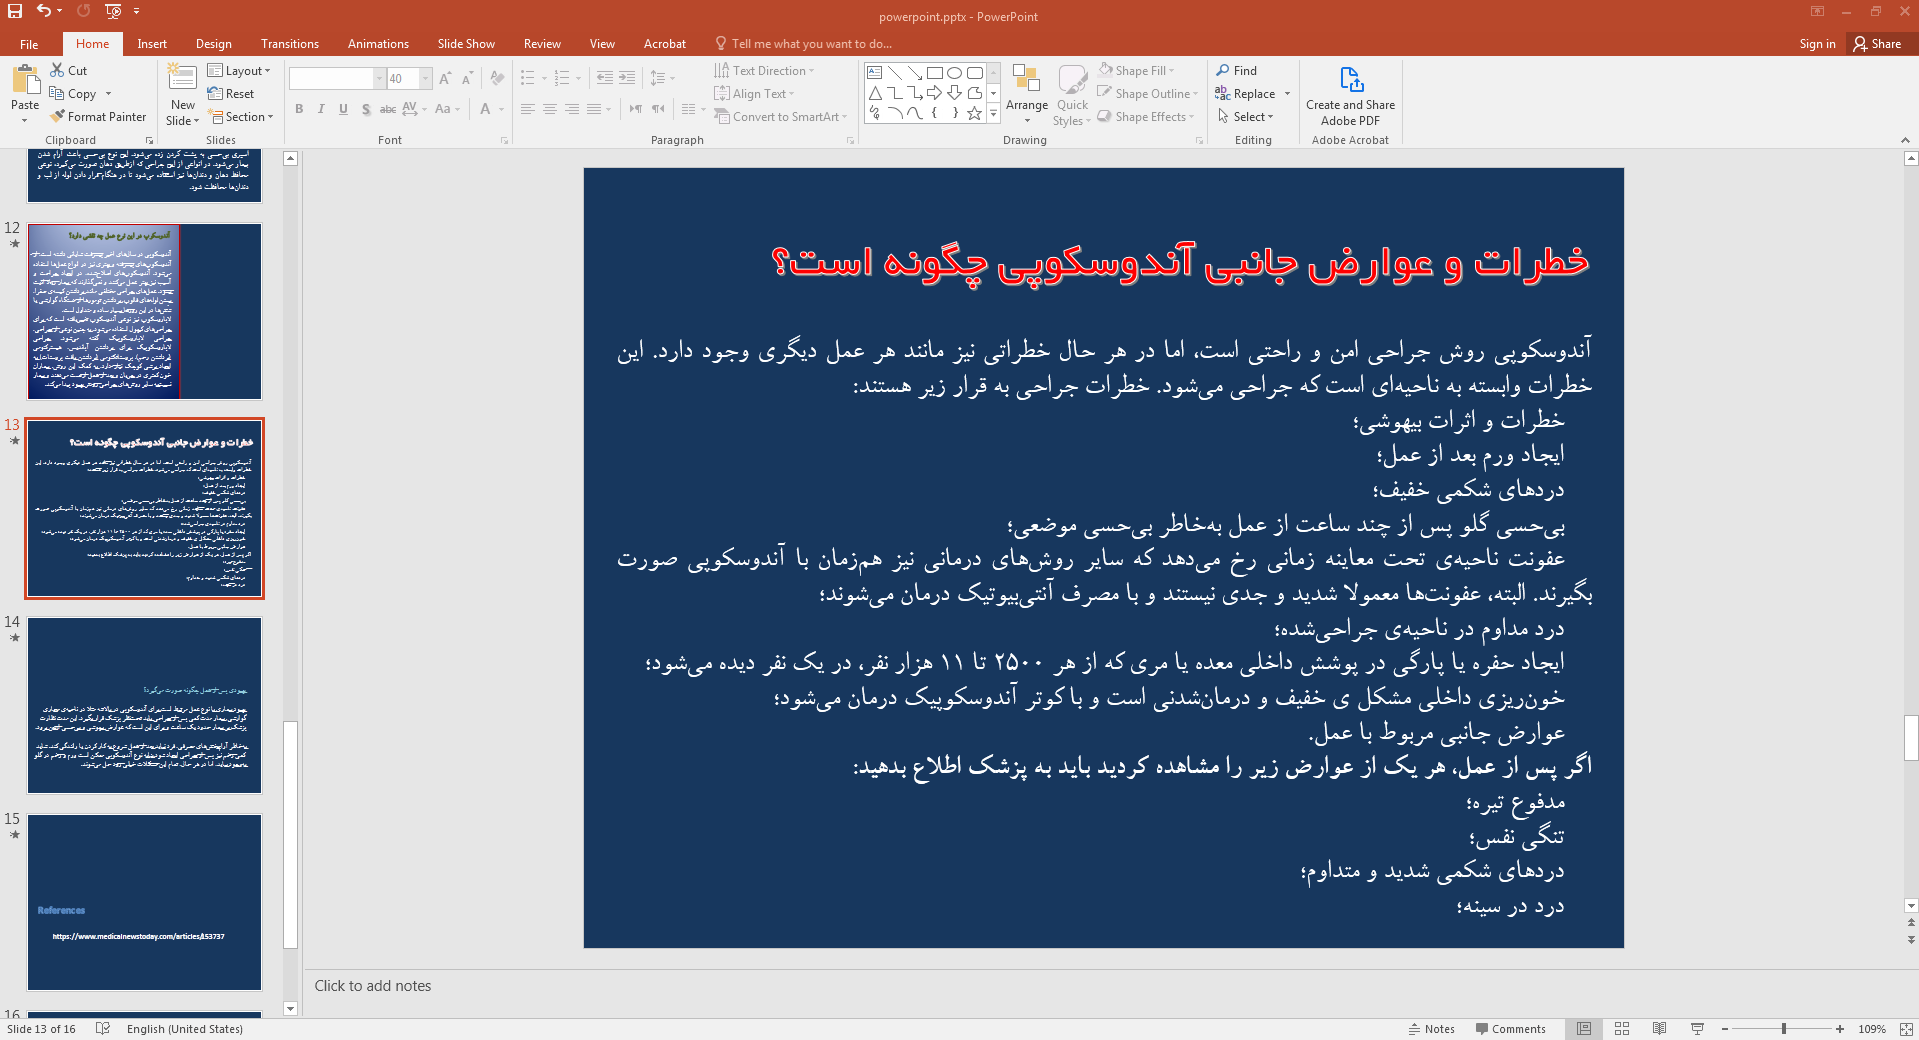Toggle Comments pane in status bar

(x=1510, y=1029)
